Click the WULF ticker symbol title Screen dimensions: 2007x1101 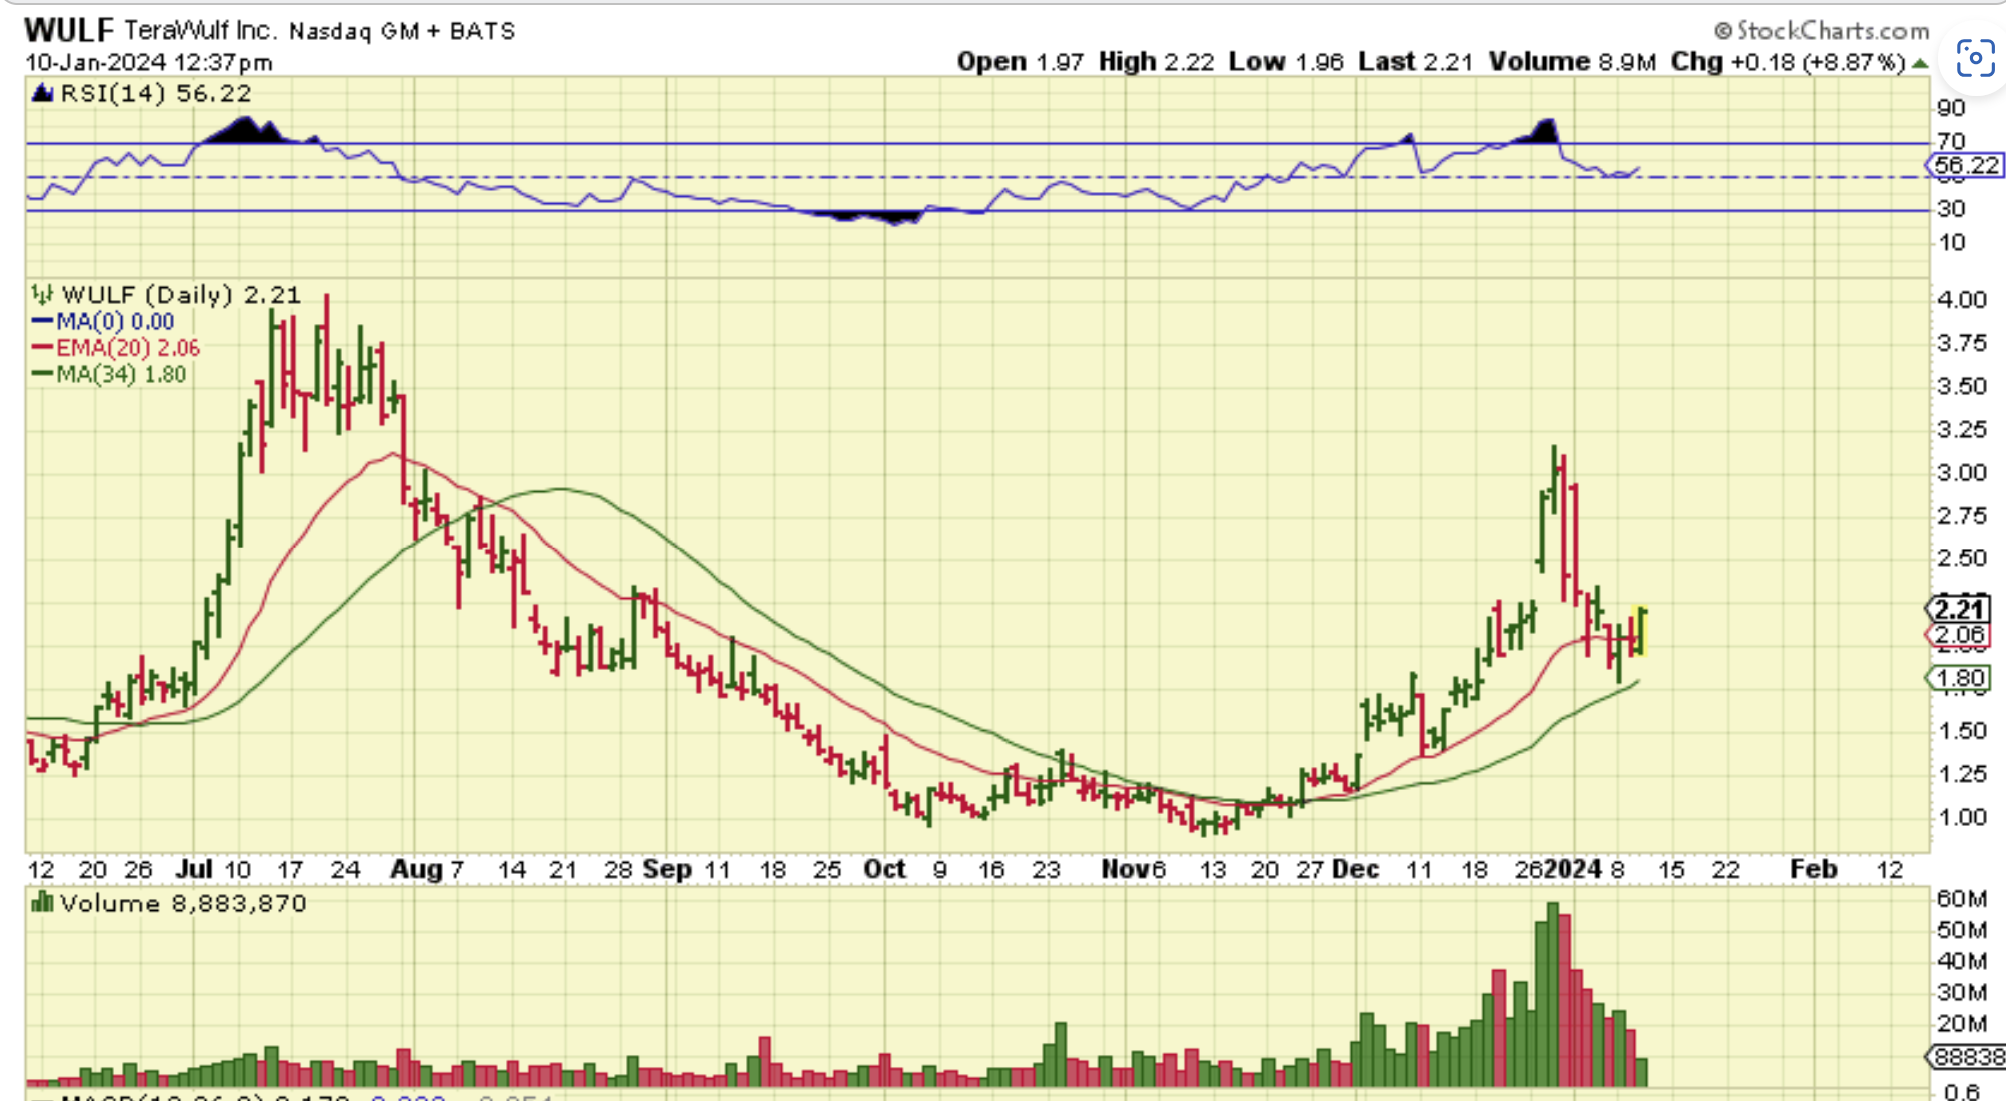68,30
